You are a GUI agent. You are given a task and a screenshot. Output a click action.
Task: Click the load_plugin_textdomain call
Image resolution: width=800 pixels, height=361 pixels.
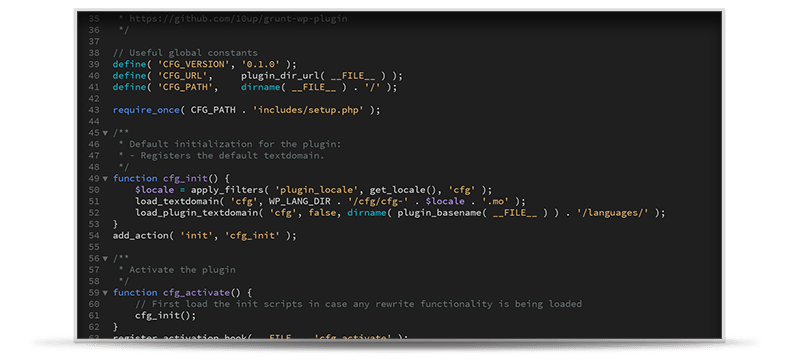click(x=196, y=213)
